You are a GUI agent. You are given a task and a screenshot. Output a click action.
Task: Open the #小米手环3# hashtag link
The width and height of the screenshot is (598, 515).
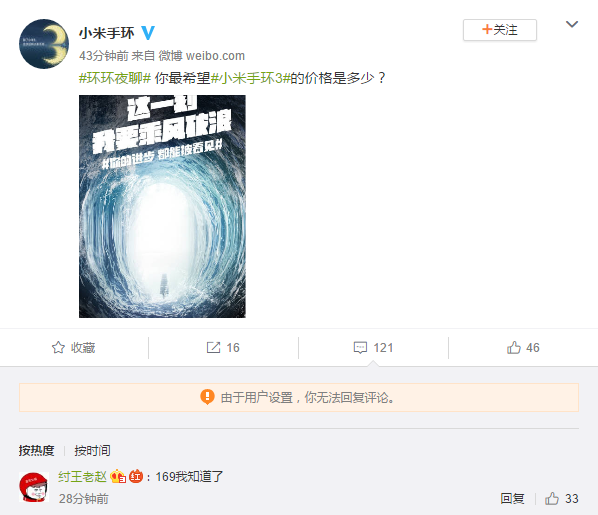pos(251,78)
